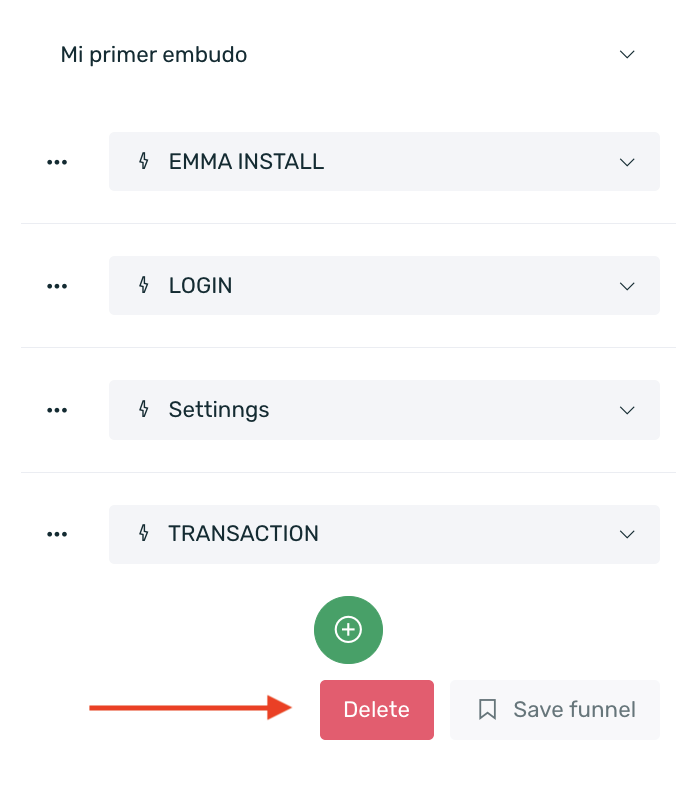The image size is (700, 812).
Task: Open three-dot menu for LOGIN step
Action: point(57,286)
